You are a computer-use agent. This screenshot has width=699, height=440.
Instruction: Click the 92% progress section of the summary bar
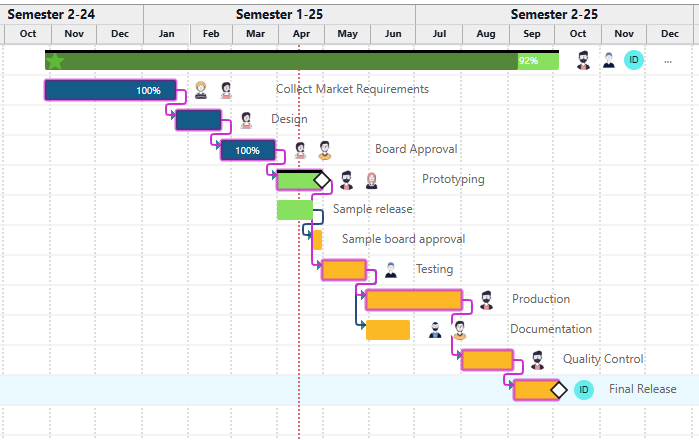click(537, 61)
